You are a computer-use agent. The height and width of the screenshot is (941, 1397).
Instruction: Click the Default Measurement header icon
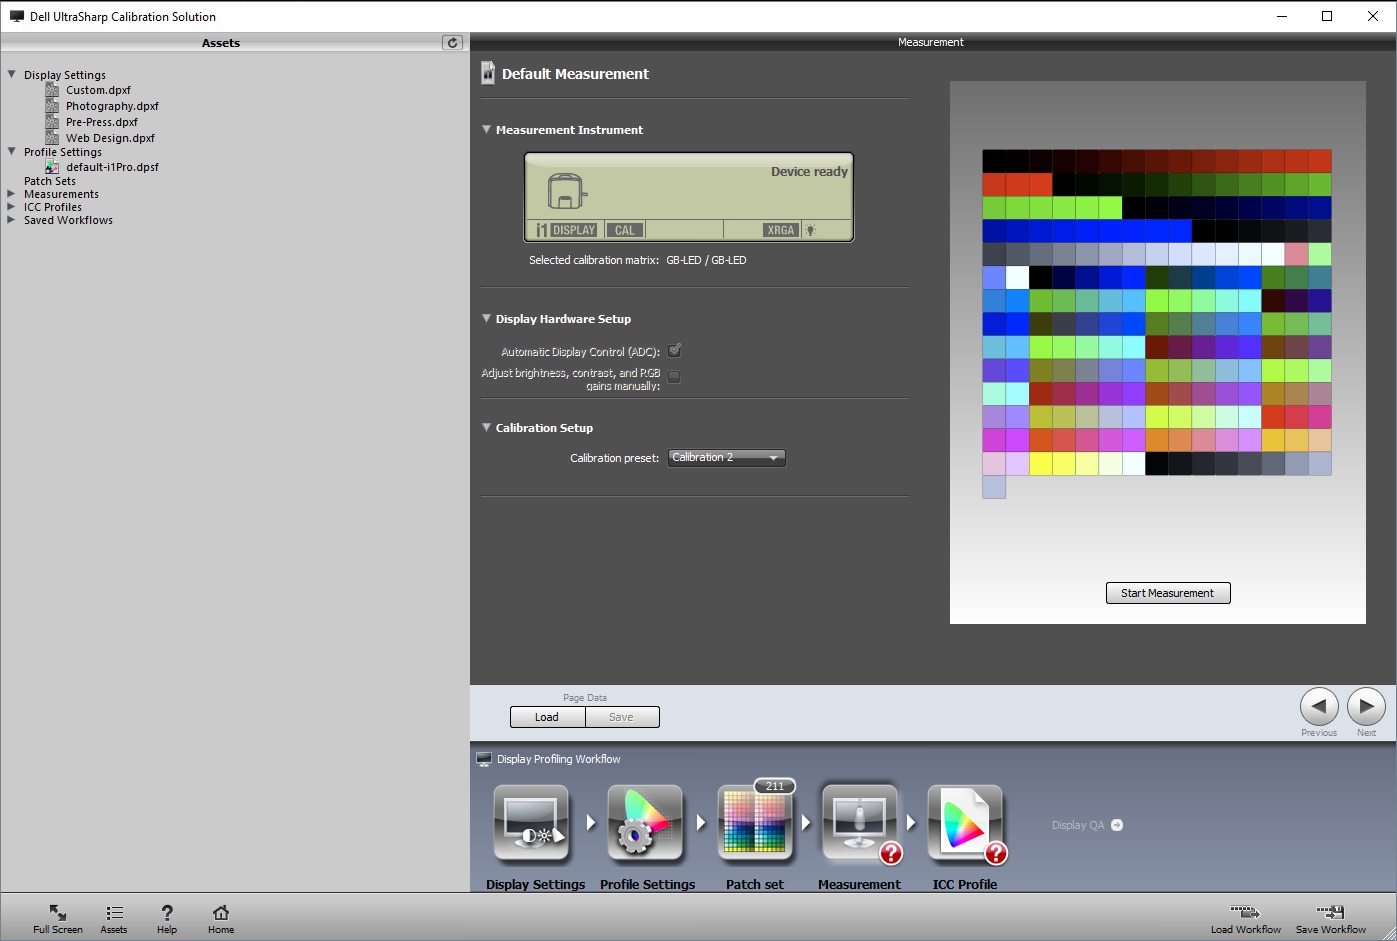(488, 73)
